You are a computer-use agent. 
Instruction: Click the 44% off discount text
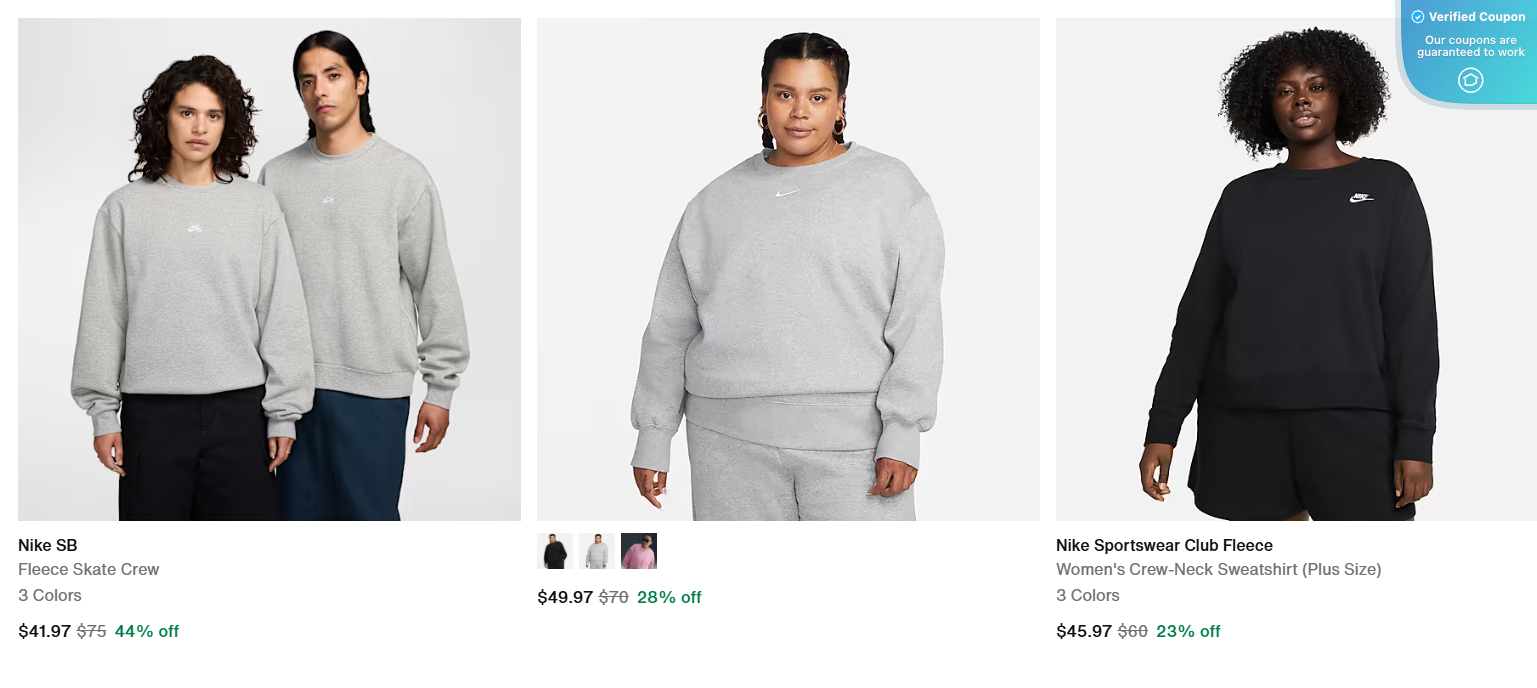point(146,631)
